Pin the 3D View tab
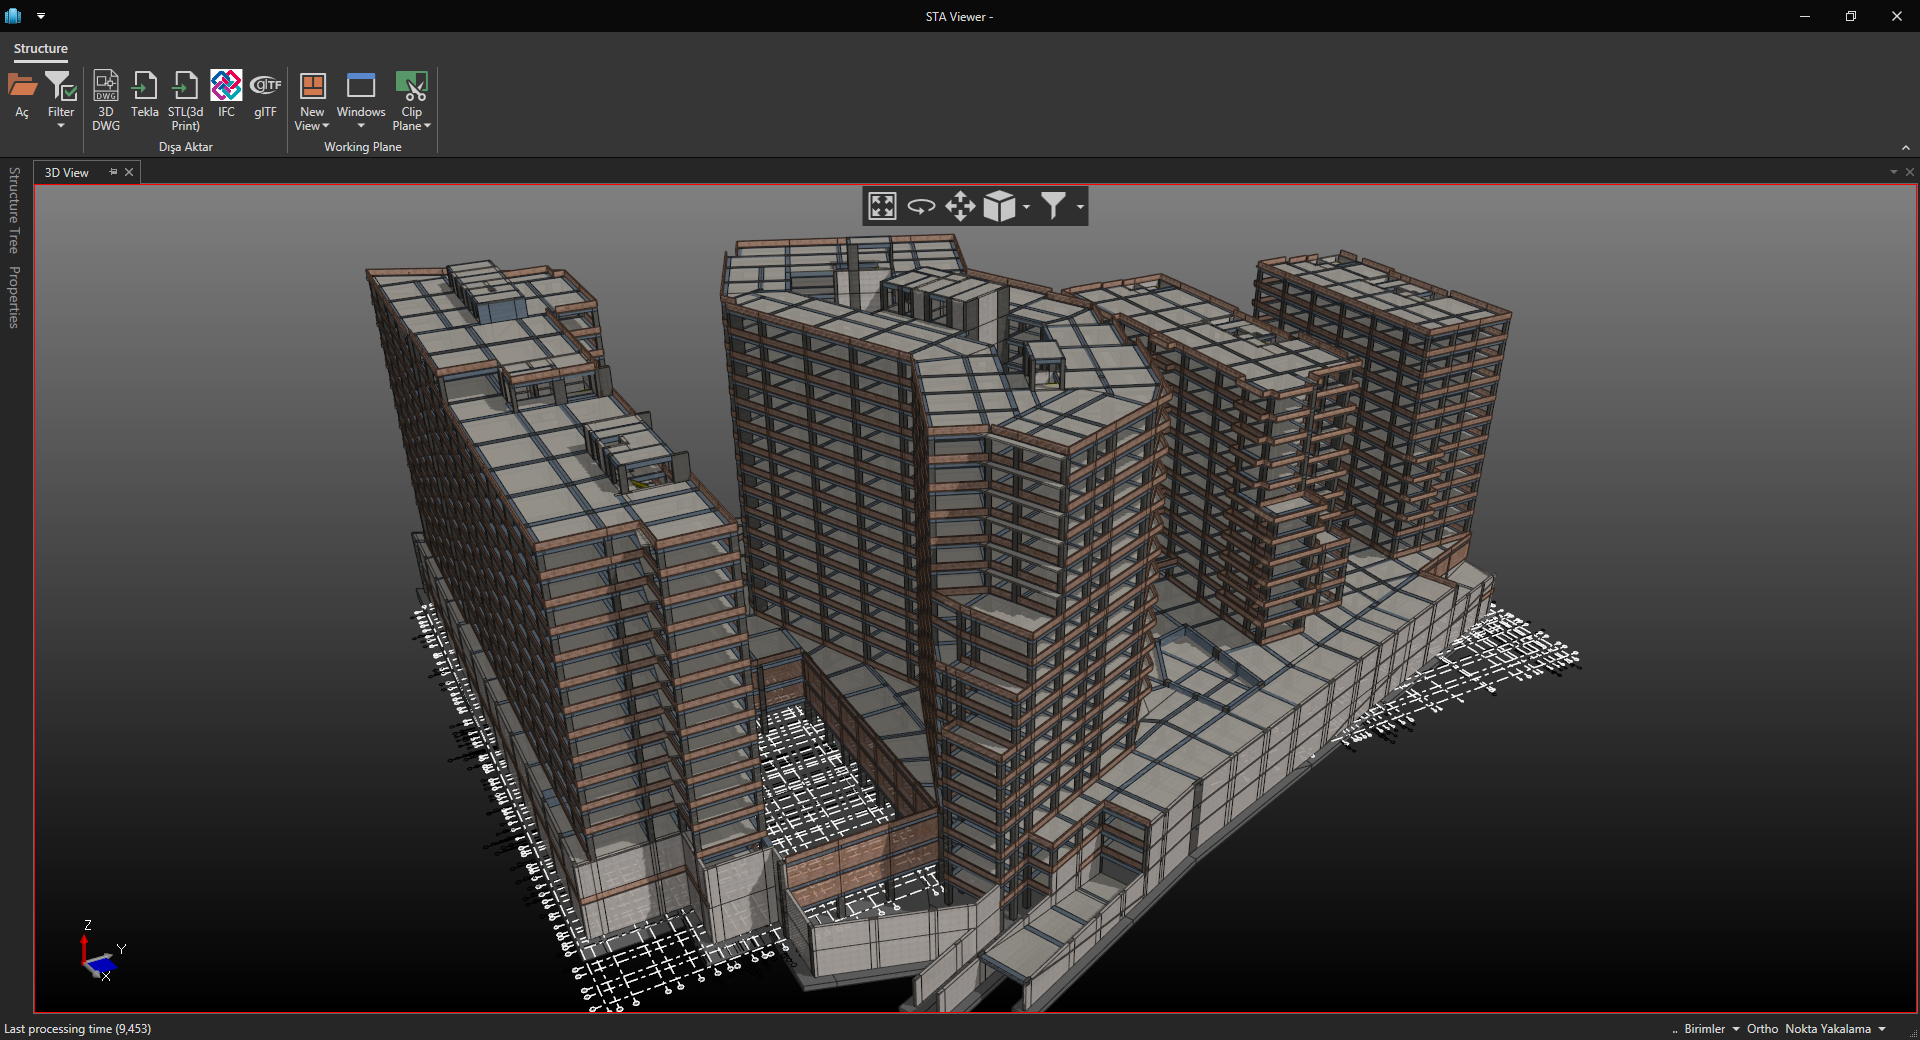The image size is (1920, 1040). pos(113,172)
